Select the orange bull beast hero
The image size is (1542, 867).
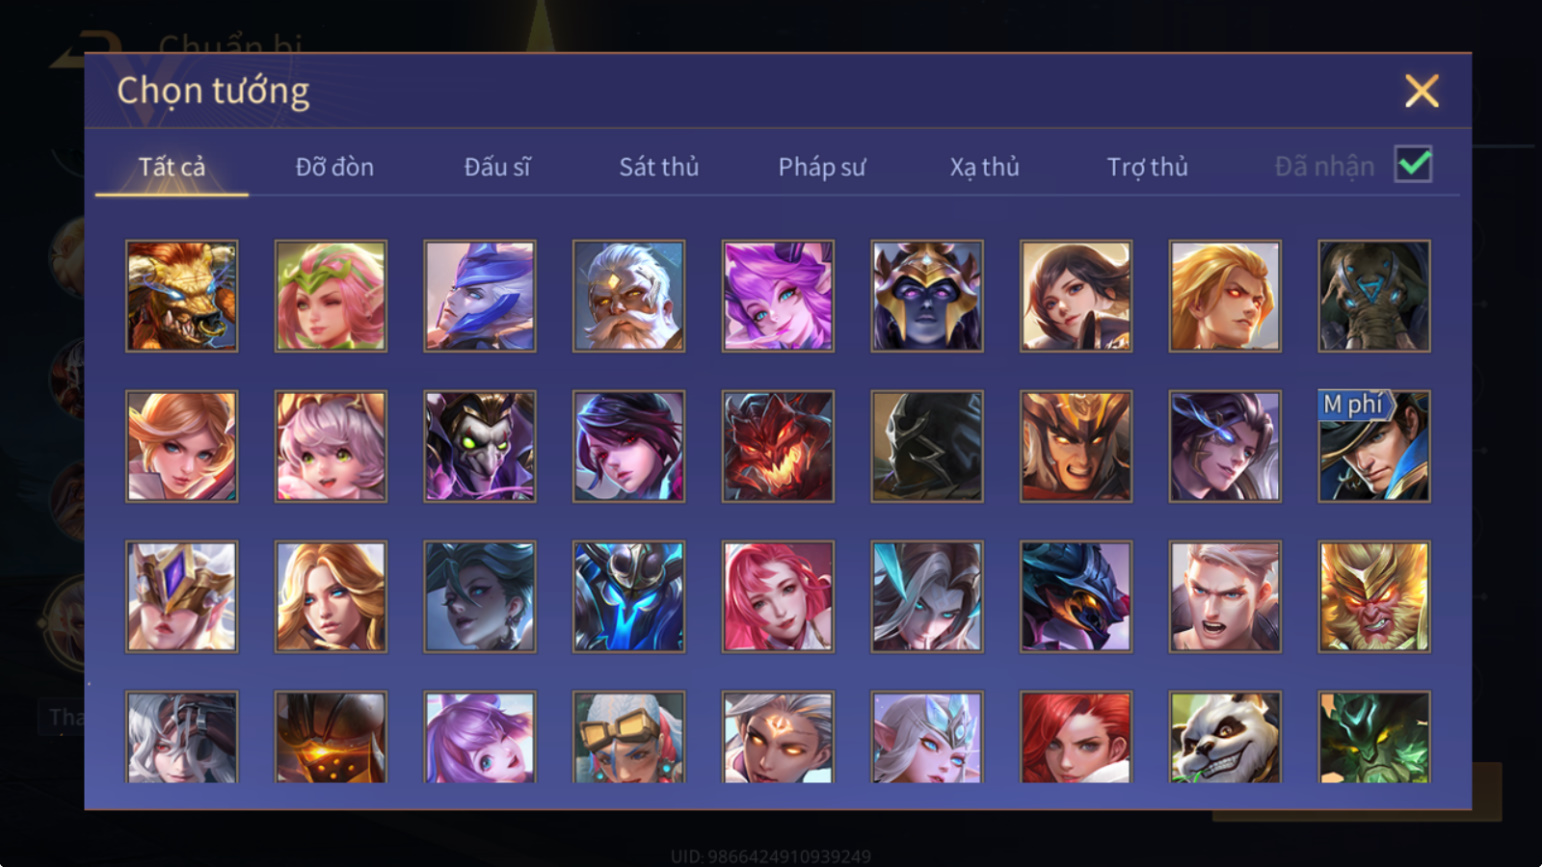point(181,296)
